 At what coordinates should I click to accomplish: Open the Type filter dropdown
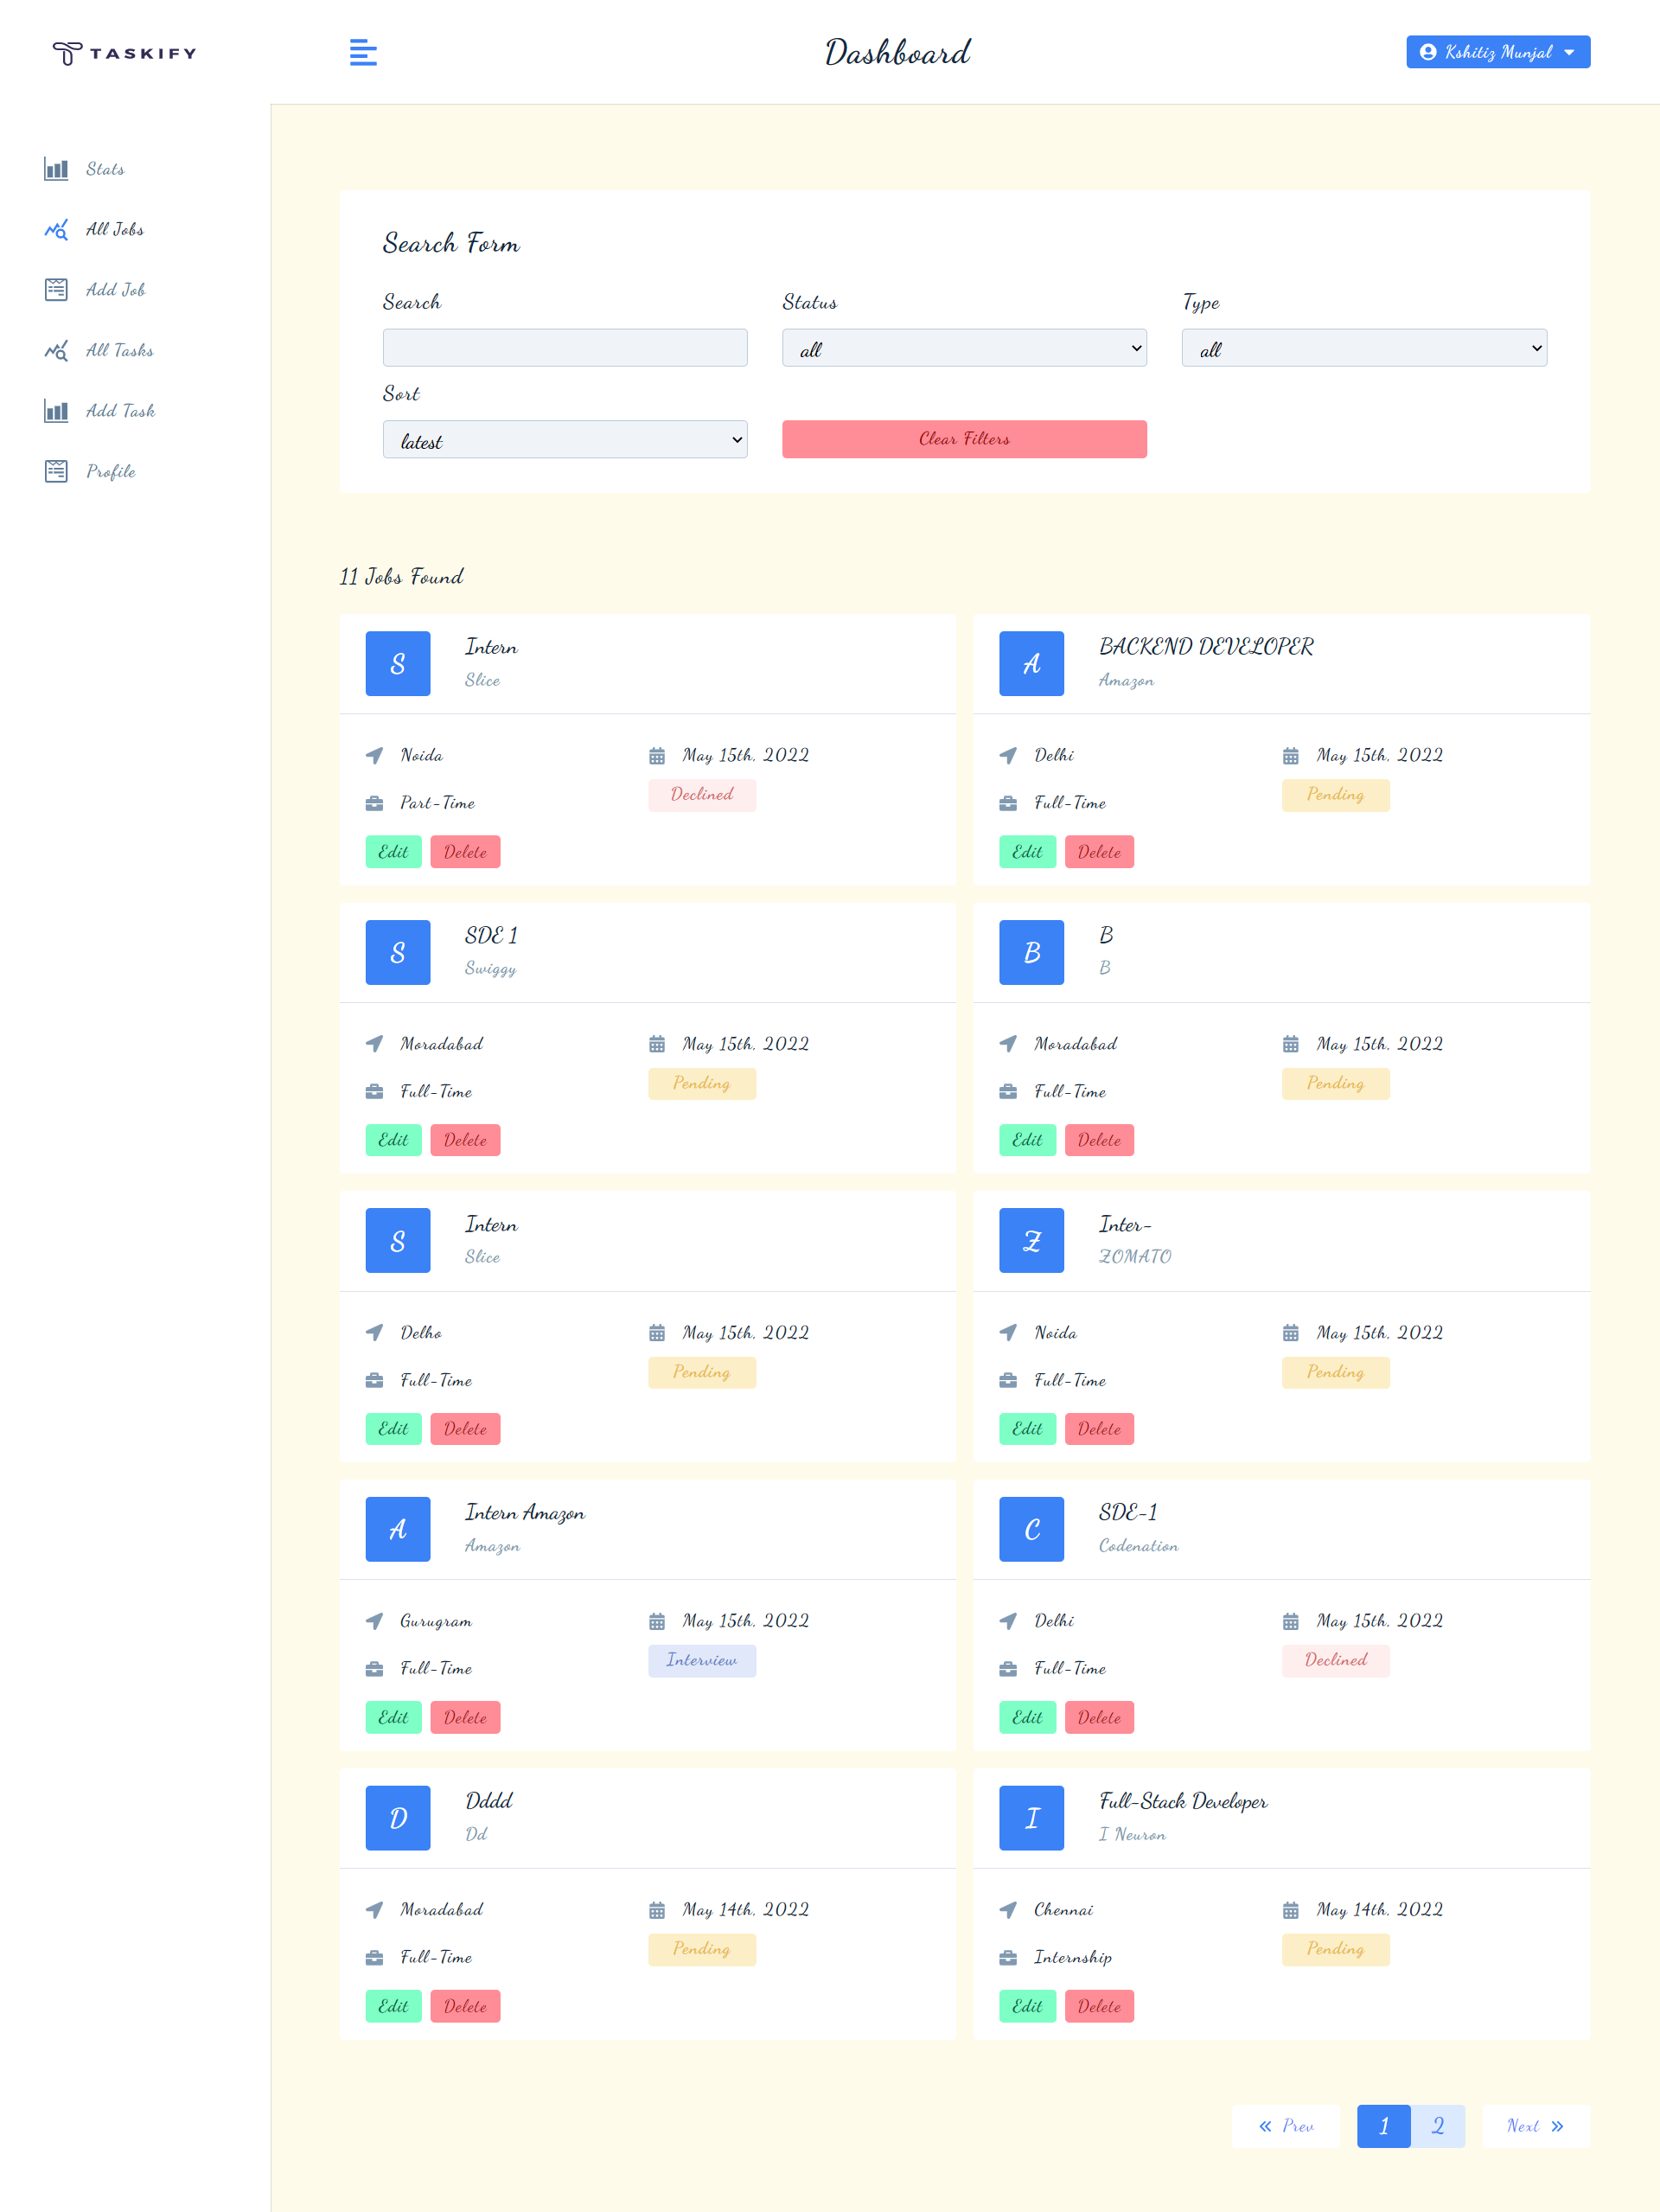click(1364, 348)
